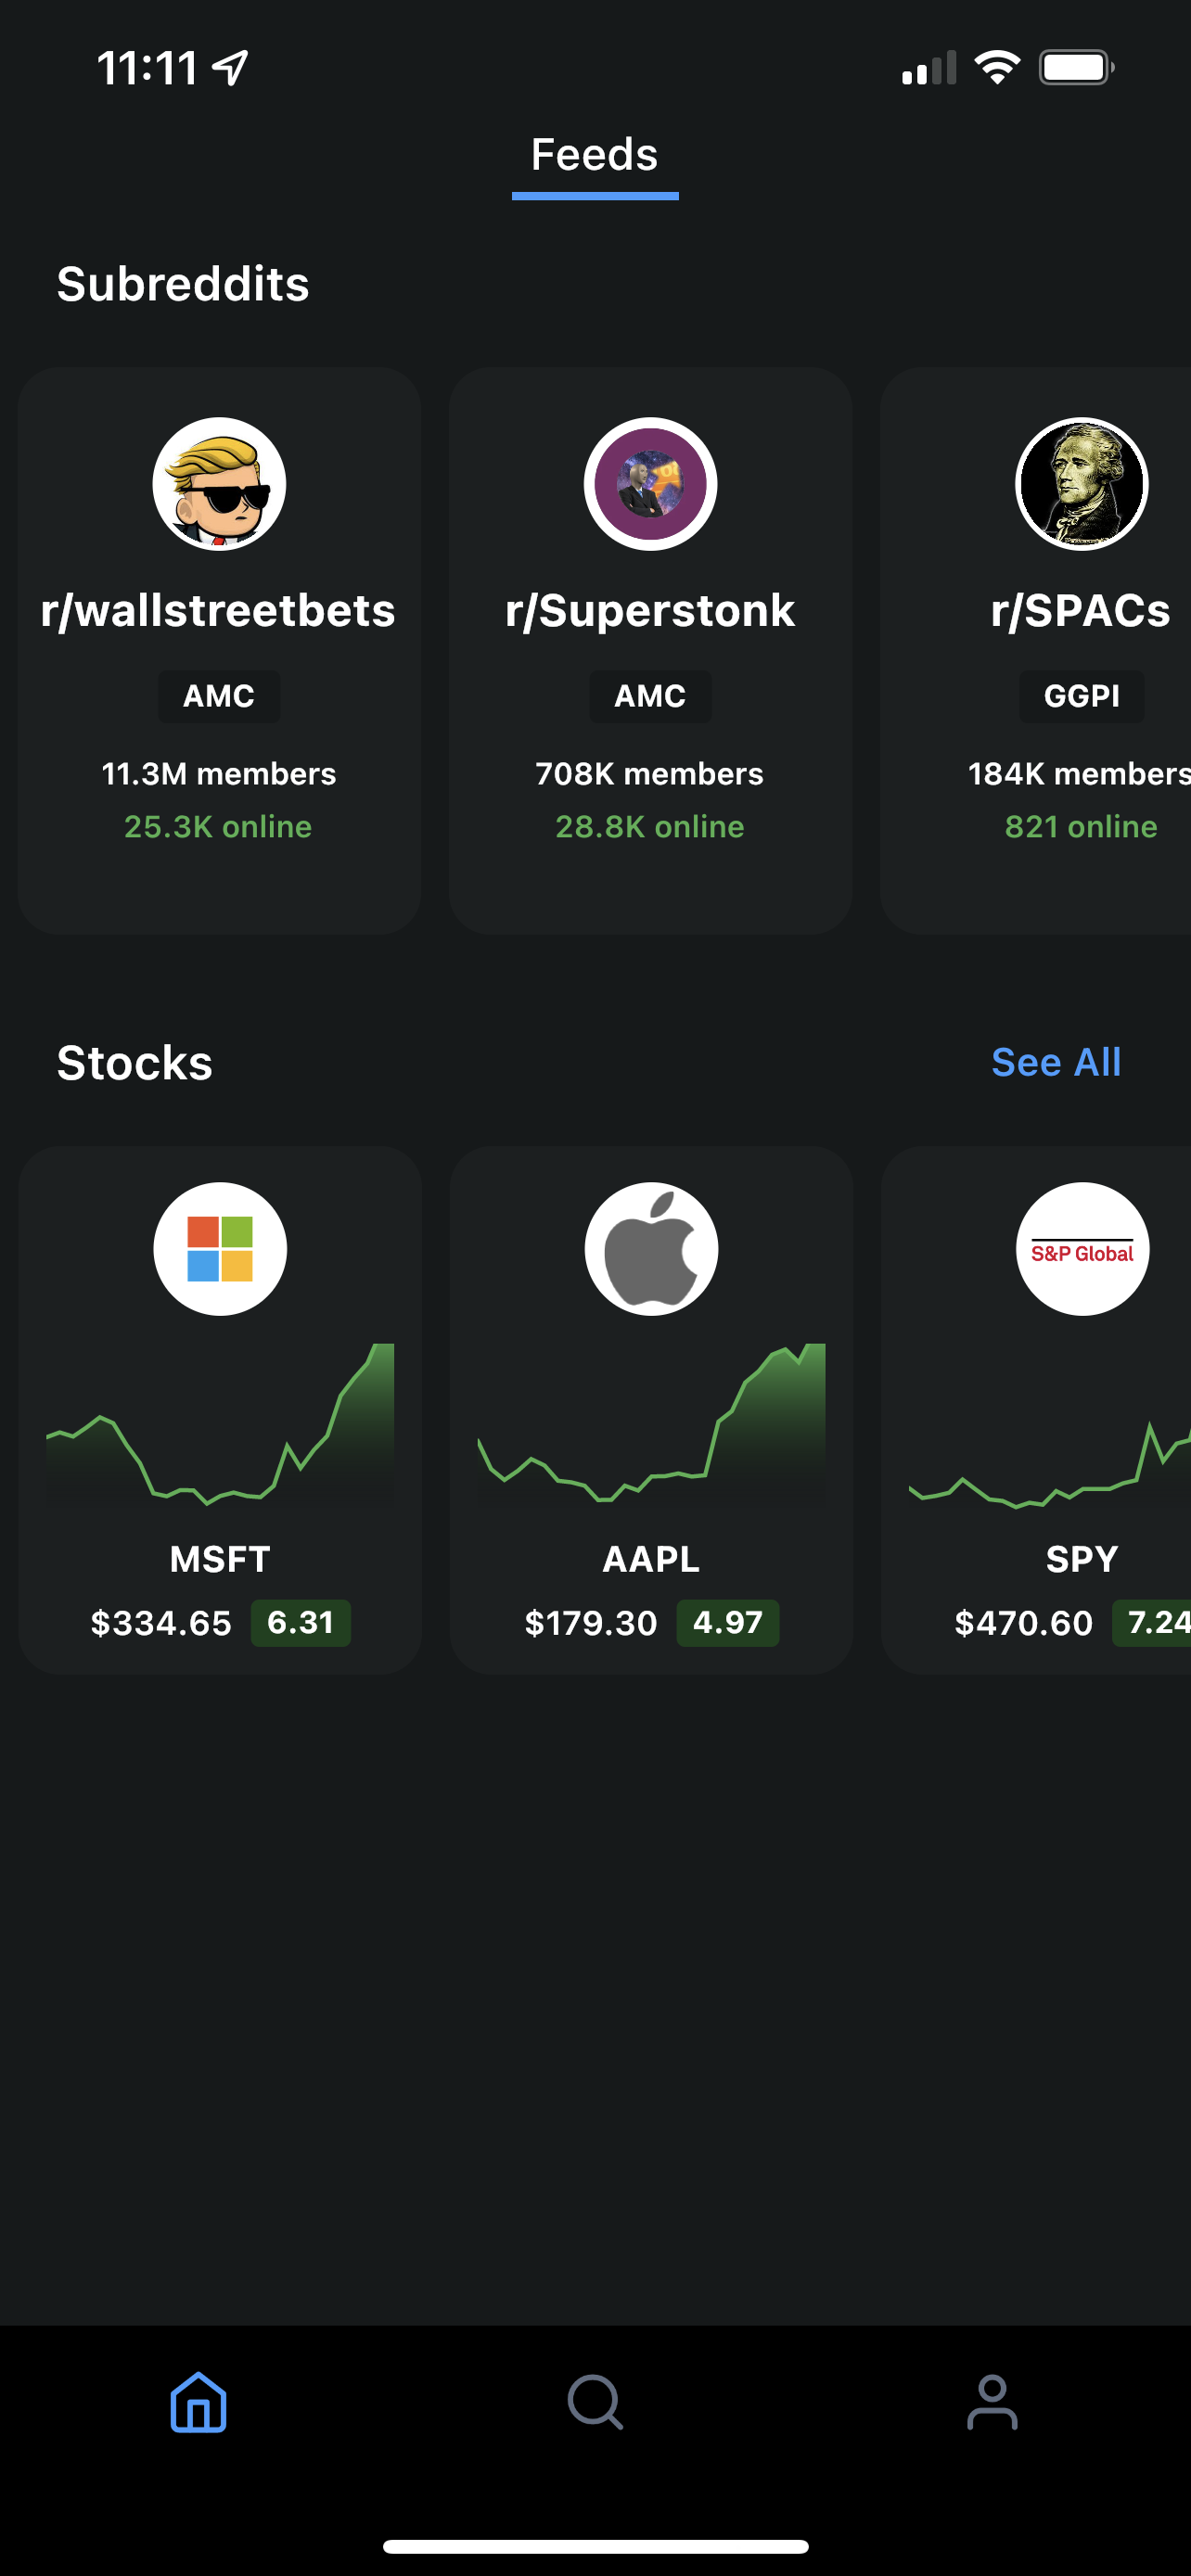Tap MSFT price $334.65

coord(161,1623)
